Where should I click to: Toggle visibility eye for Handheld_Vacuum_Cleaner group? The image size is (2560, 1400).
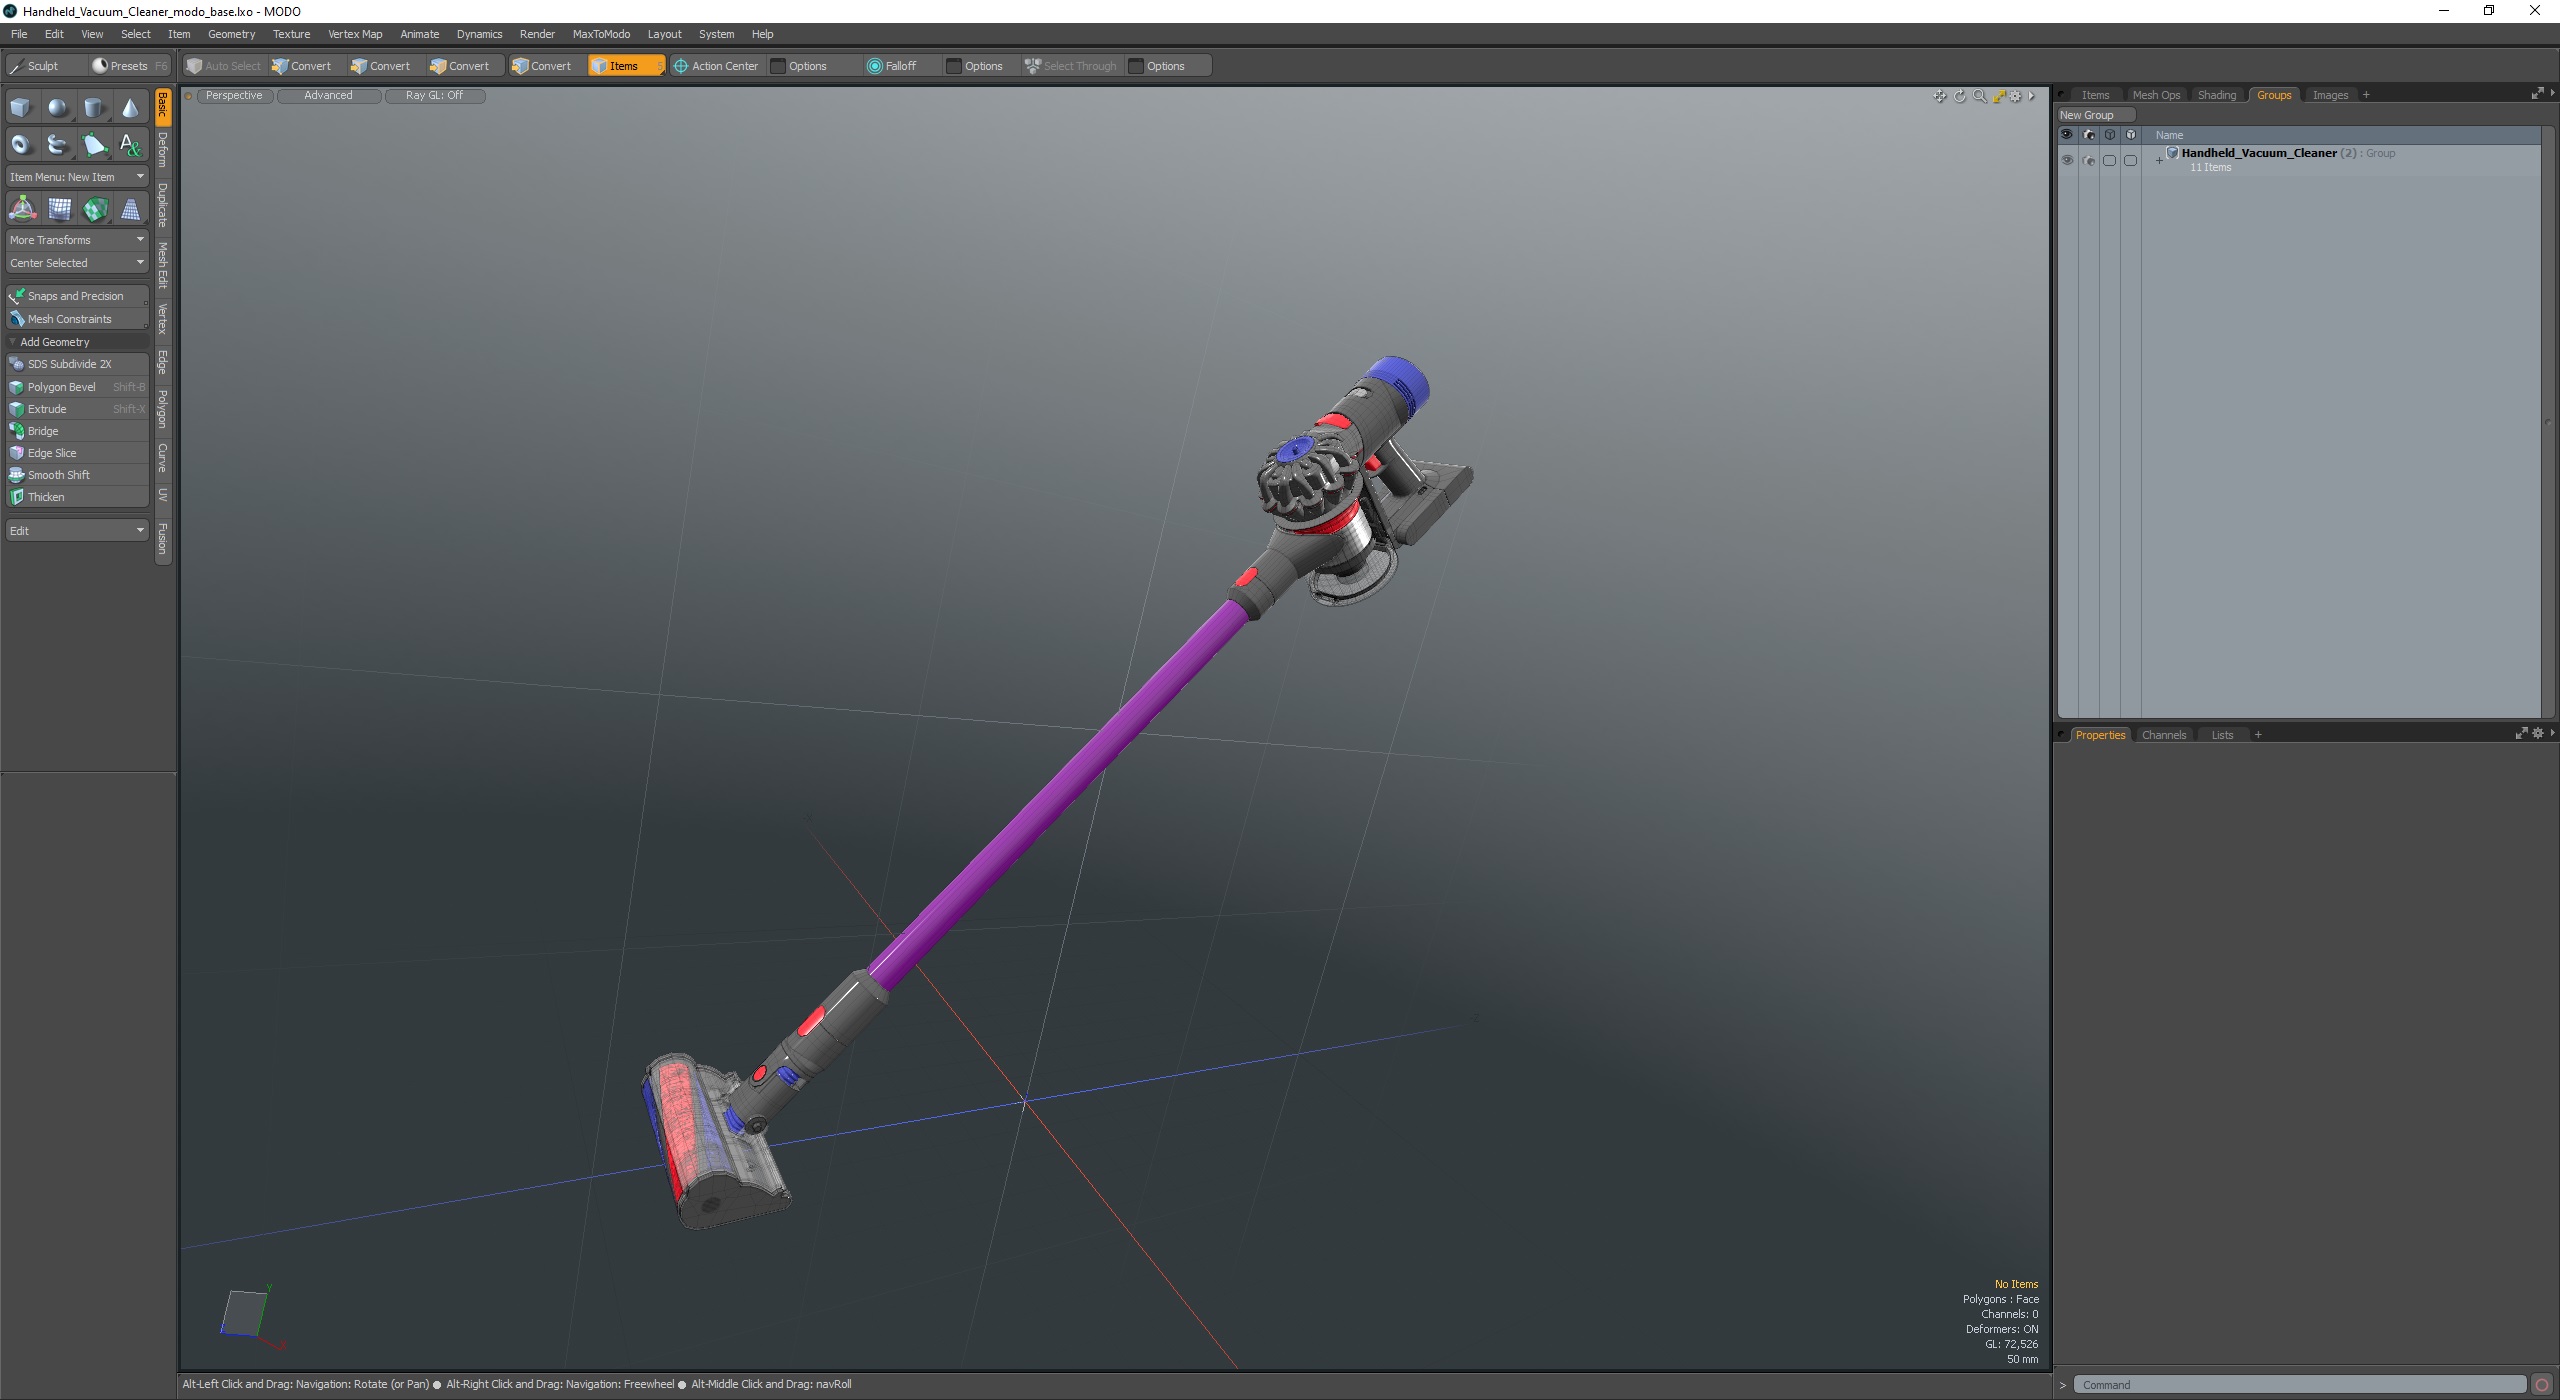click(2067, 160)
